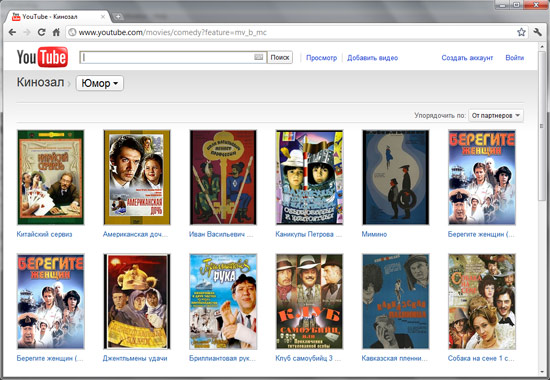The image size is (550, 380).
Task: Click the scrollbar down arrow
Action: pos(542,372)
